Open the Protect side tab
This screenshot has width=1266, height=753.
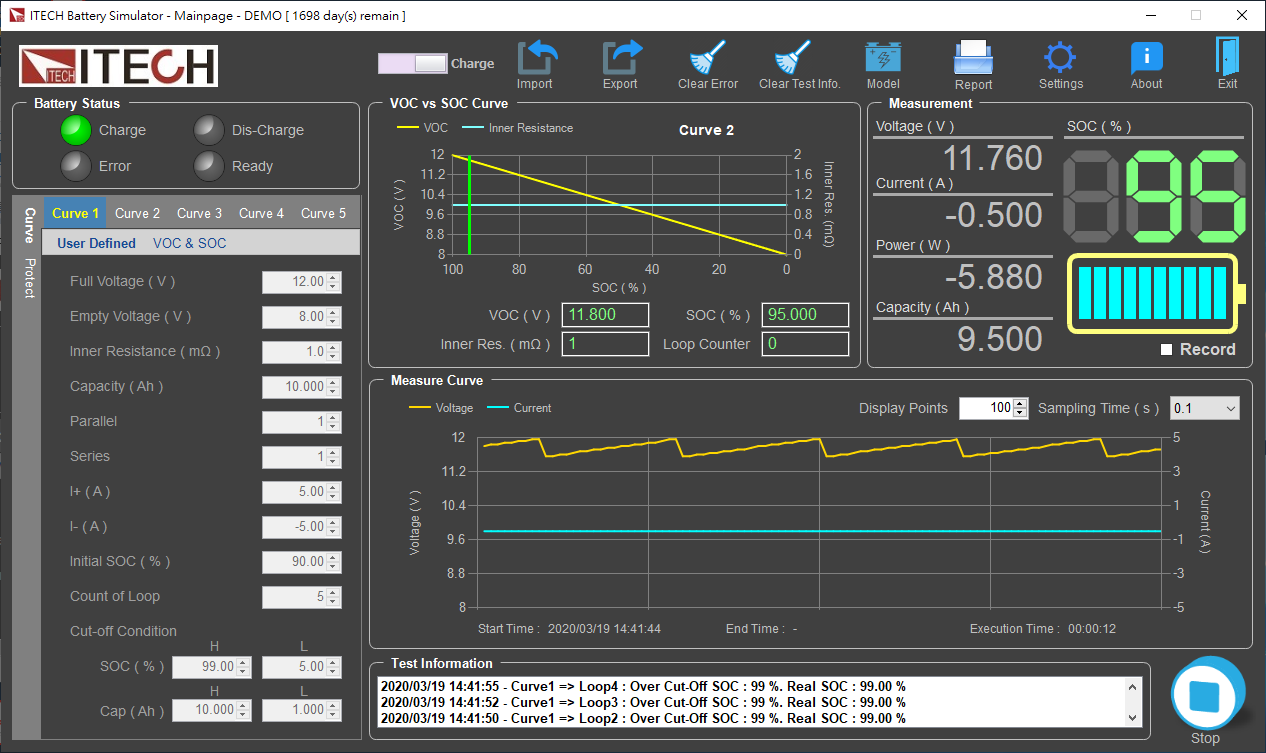(x=30, y=278)
